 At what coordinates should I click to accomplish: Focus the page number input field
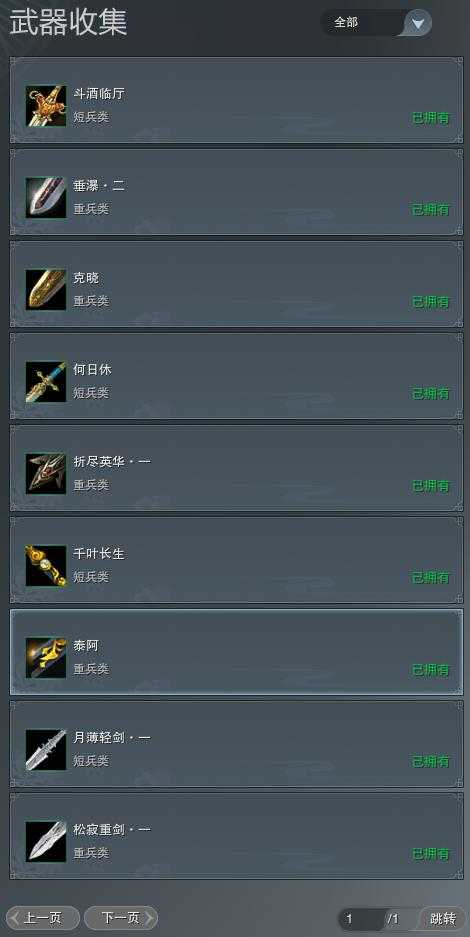pyautogui.click(x=361, y=919)
